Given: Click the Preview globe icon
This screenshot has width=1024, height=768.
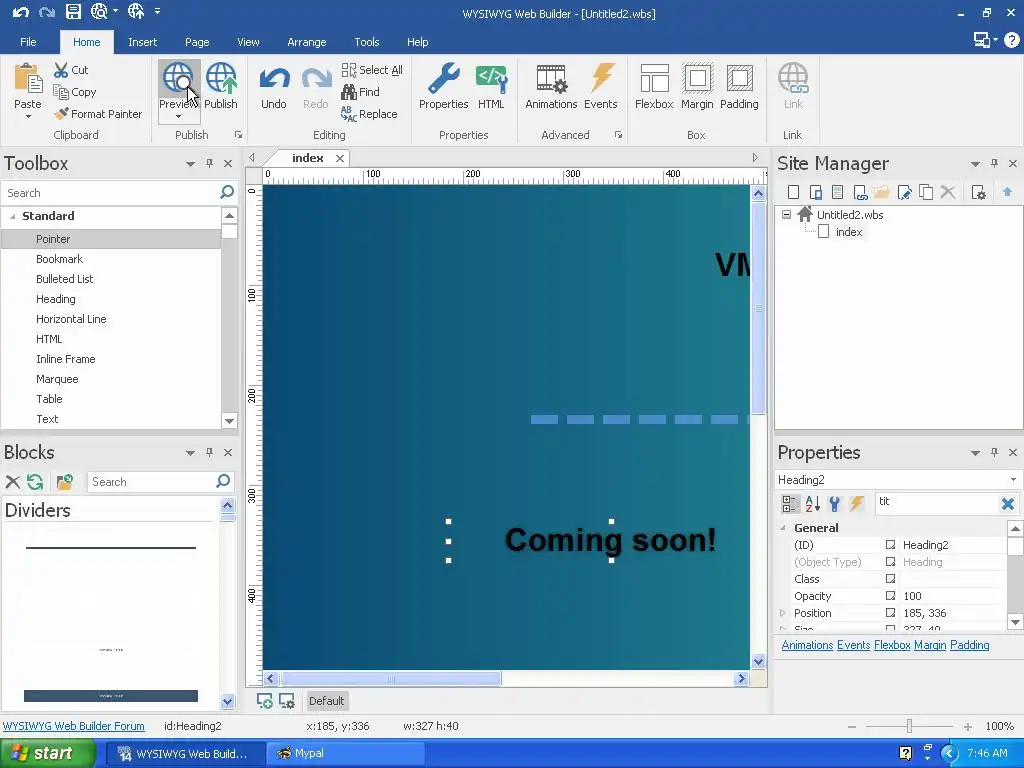Looking at the screenshot, I should coord(177,78).
